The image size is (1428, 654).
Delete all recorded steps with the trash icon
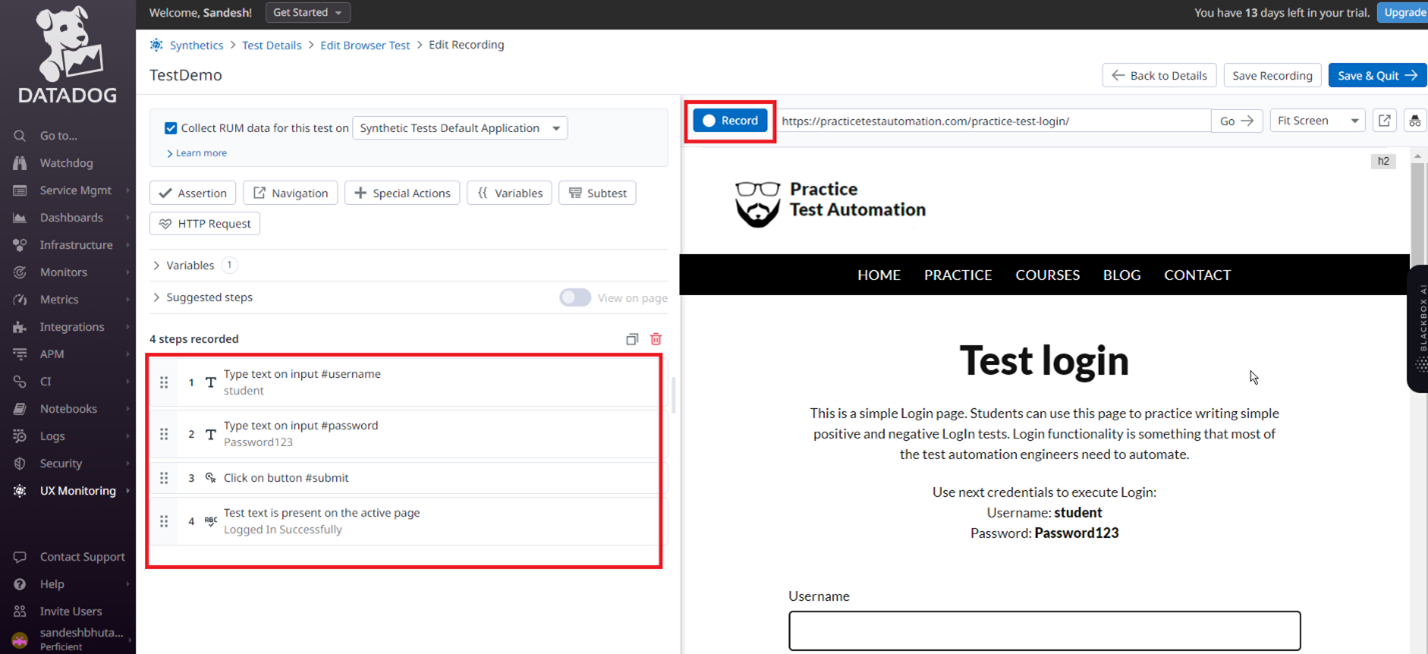[656, 339]
